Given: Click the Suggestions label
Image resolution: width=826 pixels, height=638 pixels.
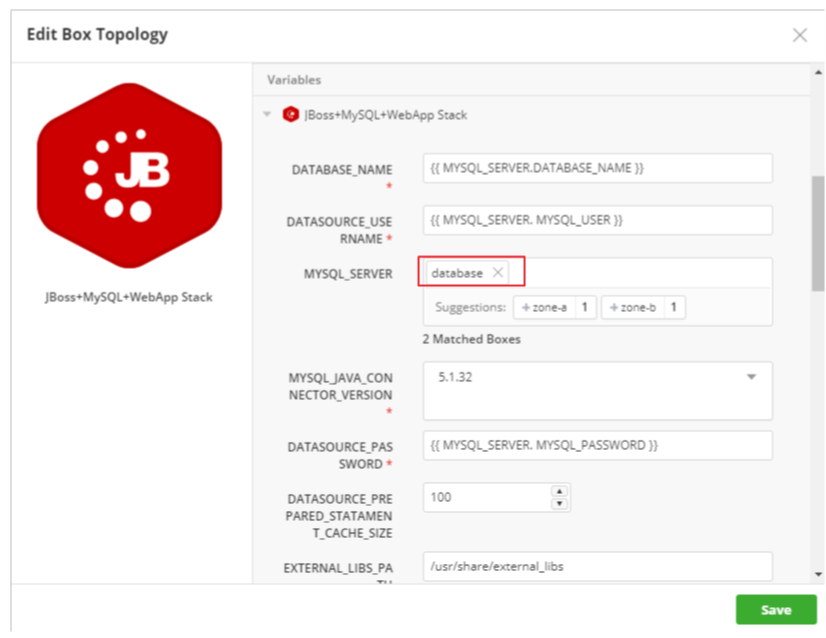Looking at the screenshot, I should pos(470,307).
